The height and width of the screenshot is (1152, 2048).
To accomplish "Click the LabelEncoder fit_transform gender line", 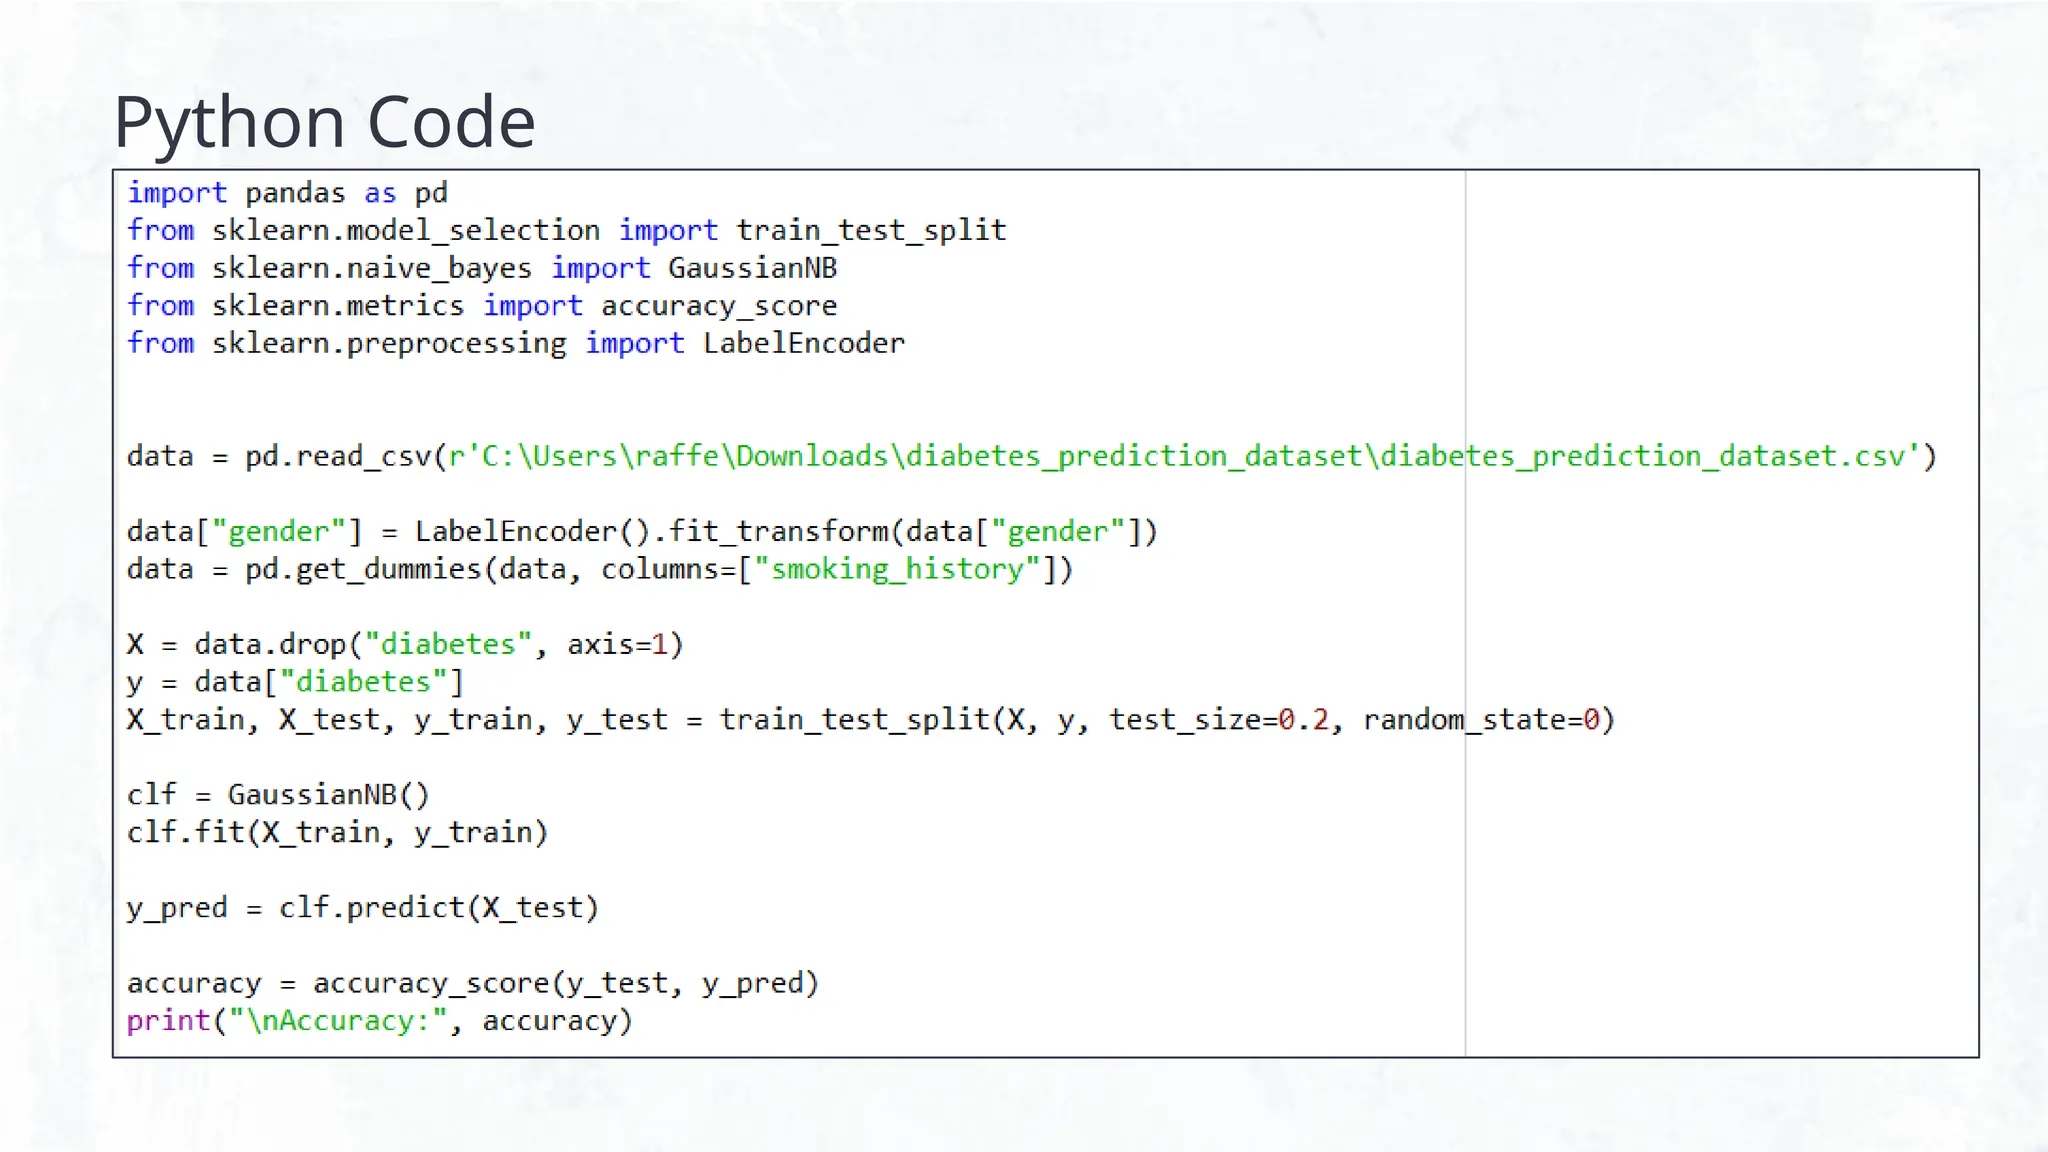I will point(642,531).
